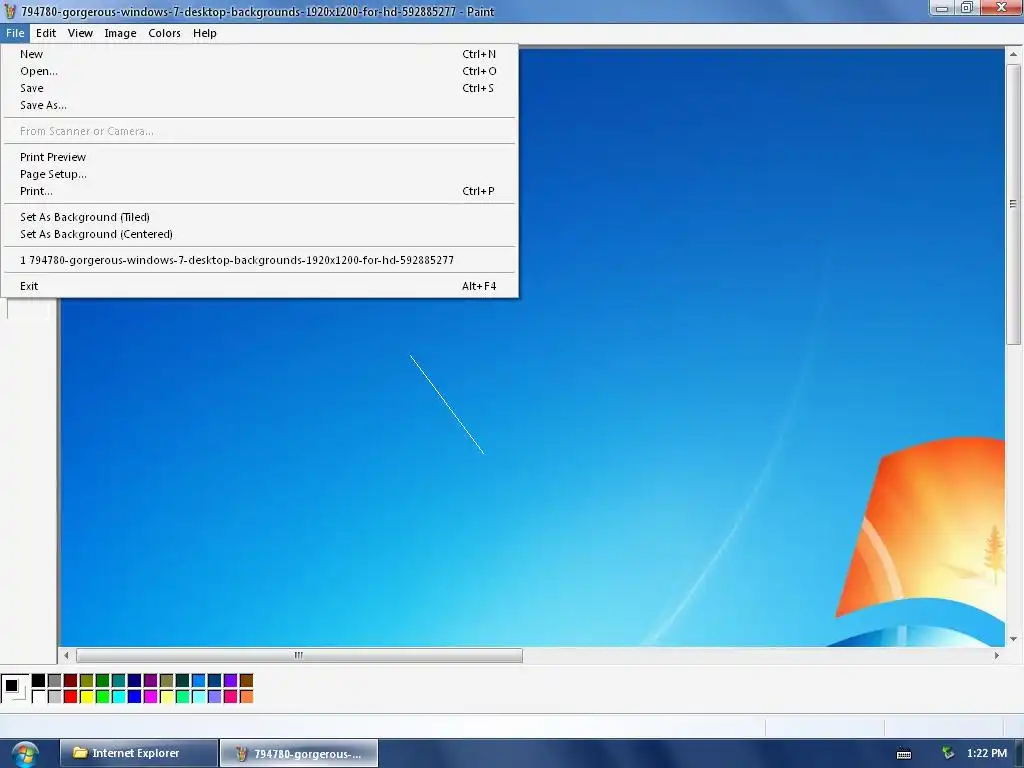Select Set As Background (Tiled)
The image size is (1024, 768).
coord(259,217)
